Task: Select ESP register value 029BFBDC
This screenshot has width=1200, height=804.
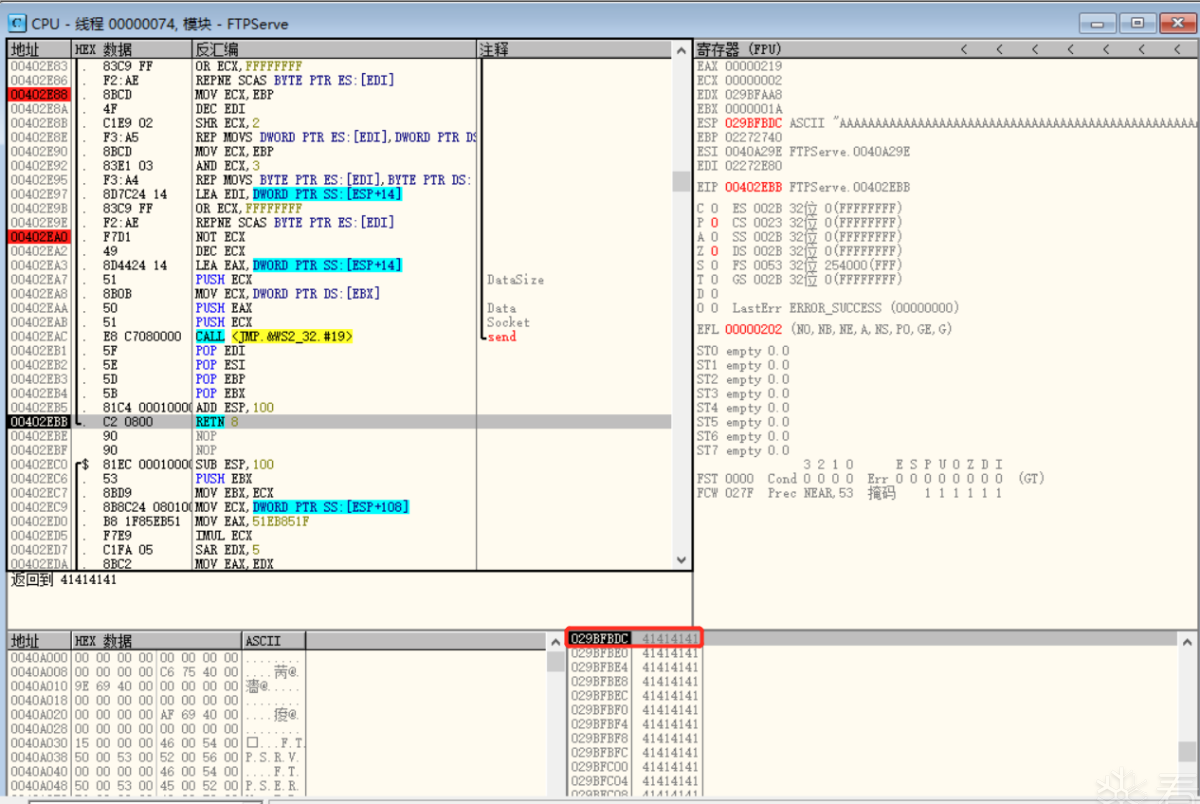Action: (x=753, y=123)
